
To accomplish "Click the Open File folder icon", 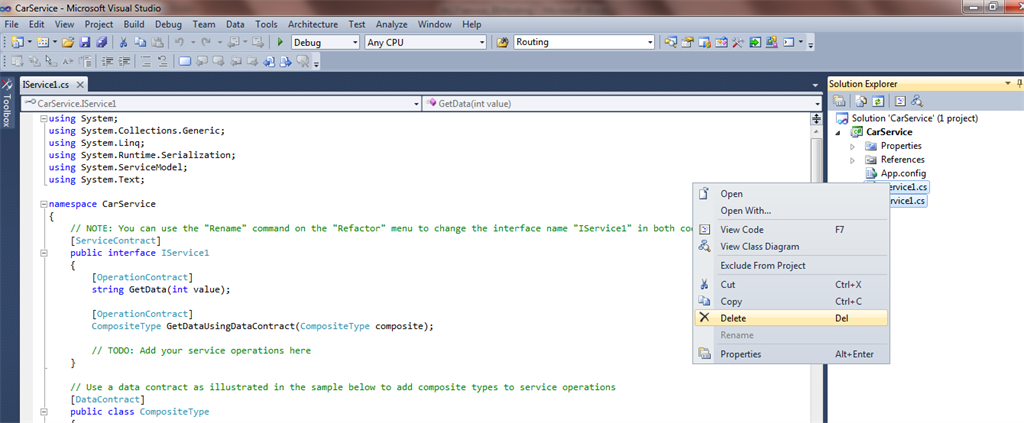I will [68, 42].
